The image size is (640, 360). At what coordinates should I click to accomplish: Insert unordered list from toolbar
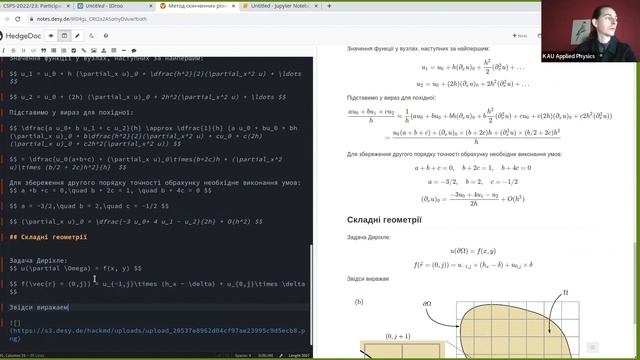click(x=53, y=51)
